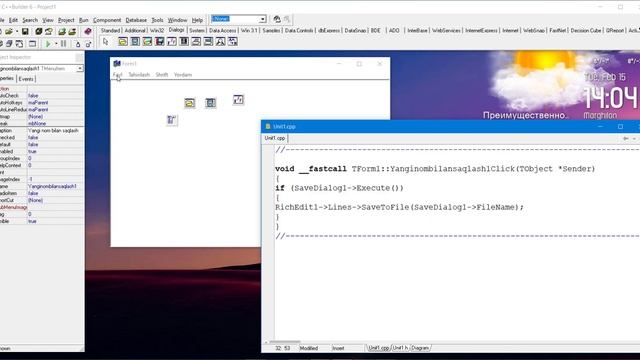The height and width of the screenshot is (360, 640).
Task: Pick the SaveDialog component from Dialogs palette
Action: tap(135, 42)
